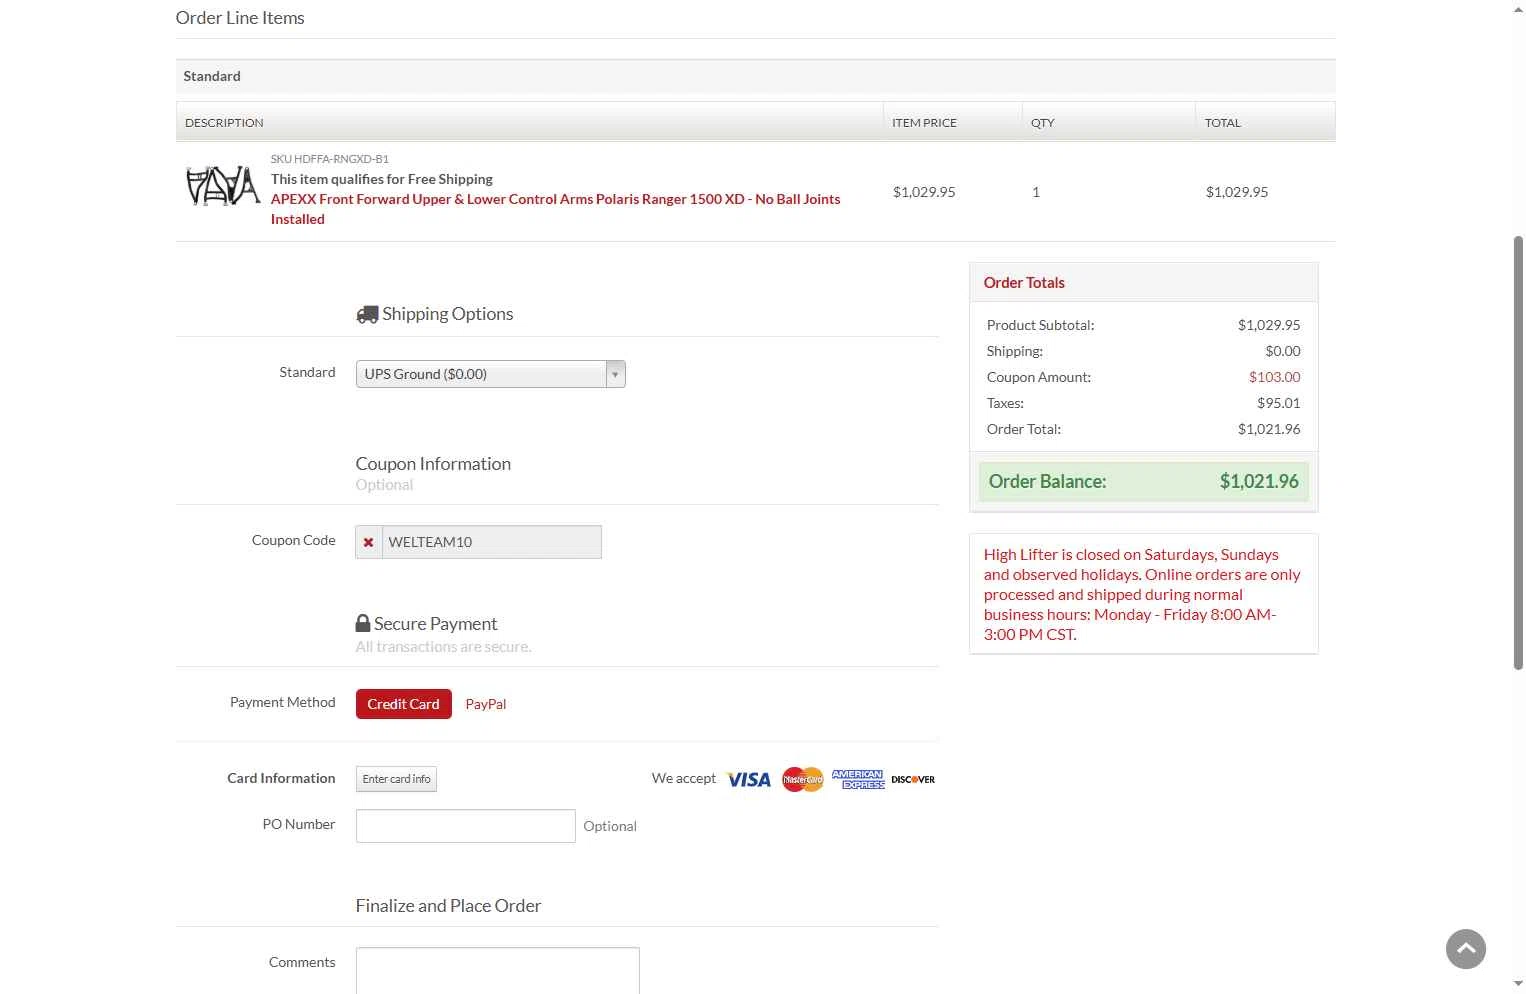This screenshot has height=994, width=1526.
Task: Click the MasterCard logo
Action: (803, 779)
